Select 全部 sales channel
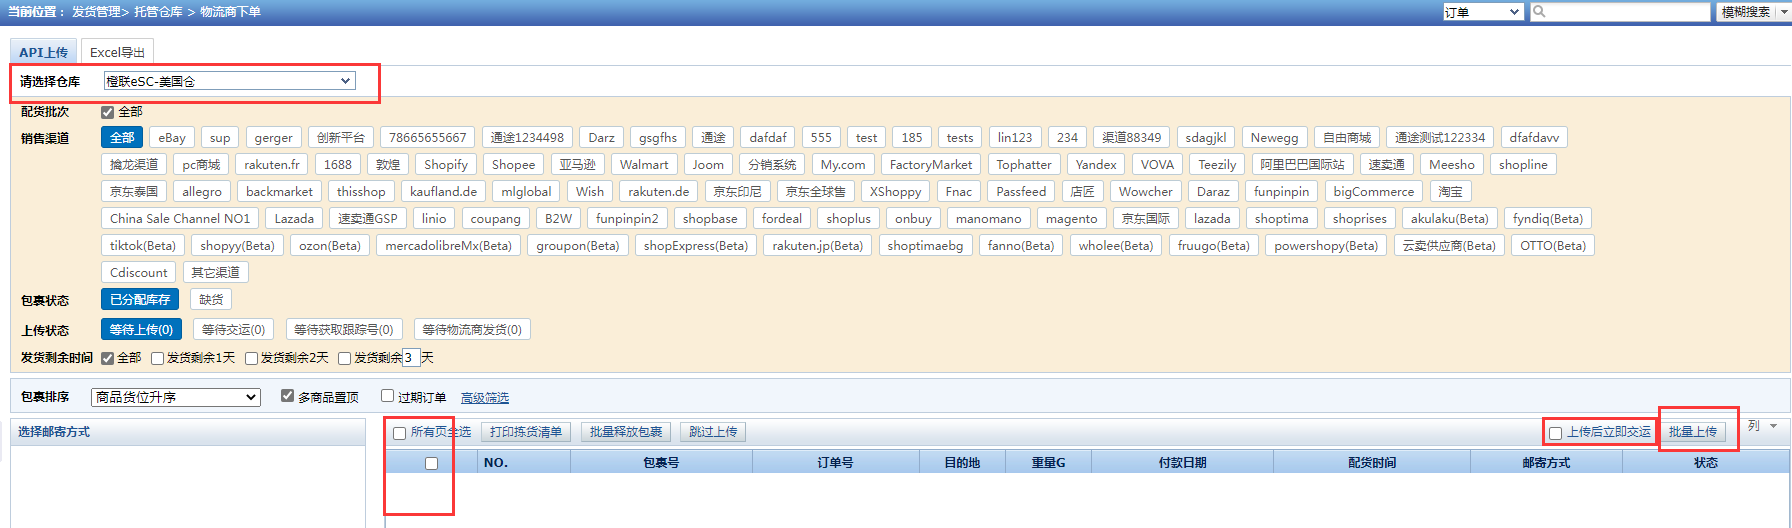 [122, 137]
